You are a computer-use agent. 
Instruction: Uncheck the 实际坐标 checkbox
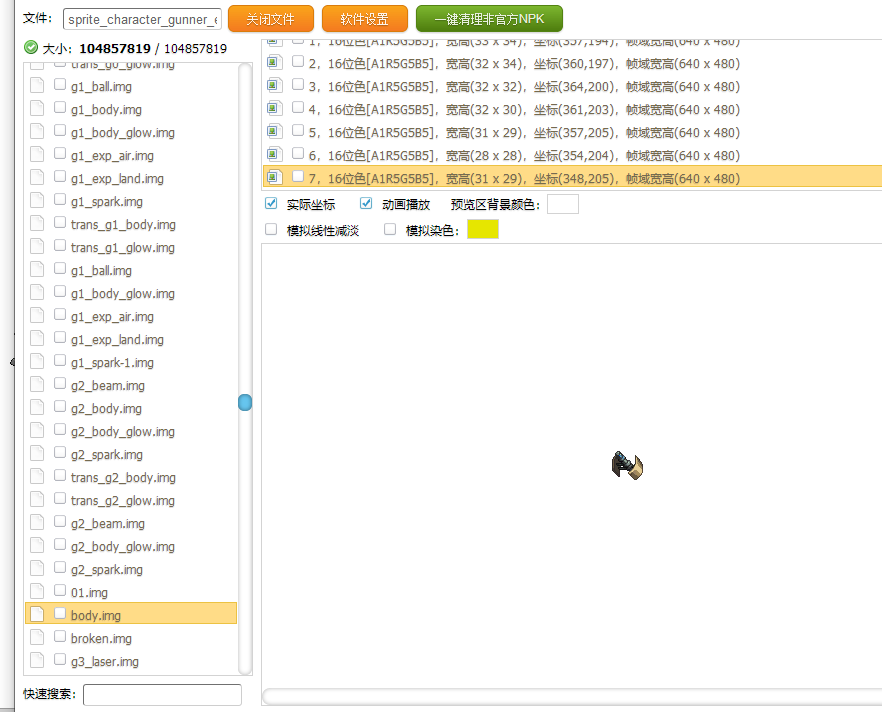click(271, 204)
